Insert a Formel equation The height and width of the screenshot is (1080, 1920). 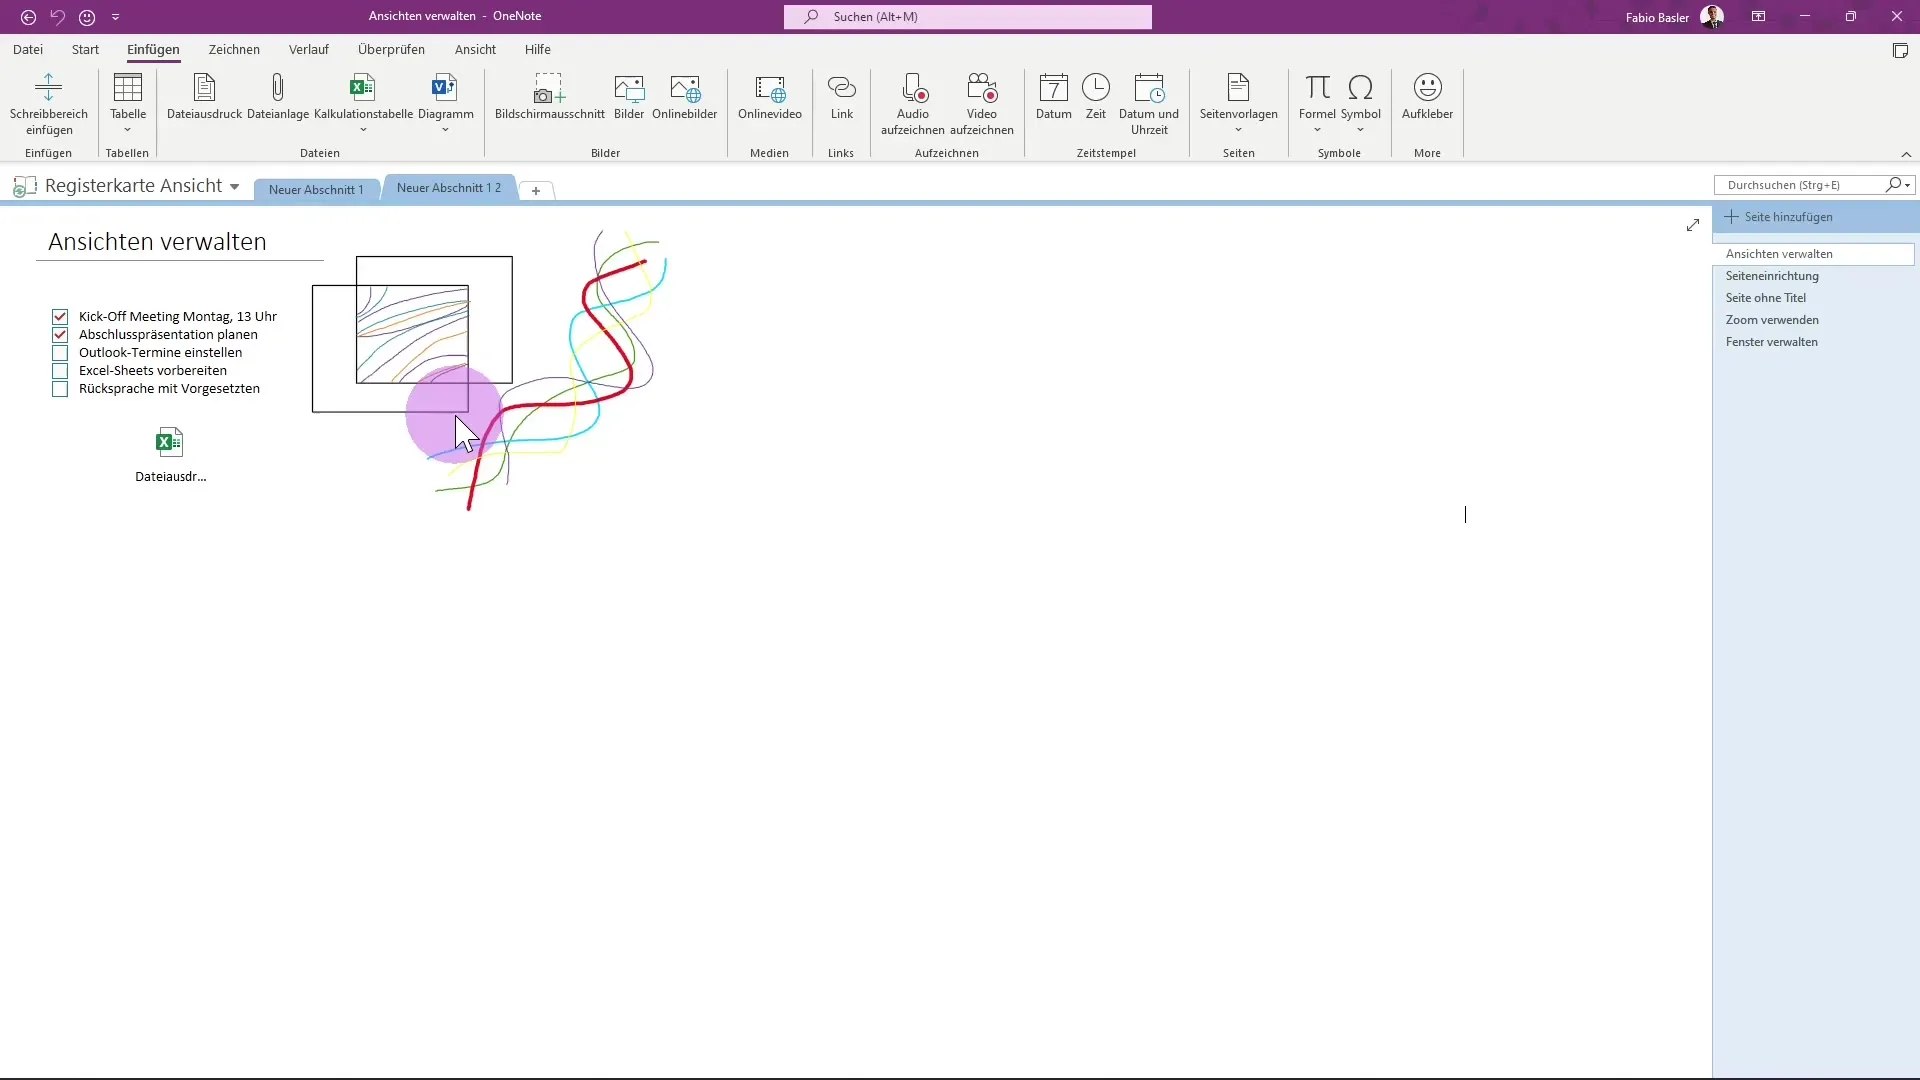(x=1318, y=88)
